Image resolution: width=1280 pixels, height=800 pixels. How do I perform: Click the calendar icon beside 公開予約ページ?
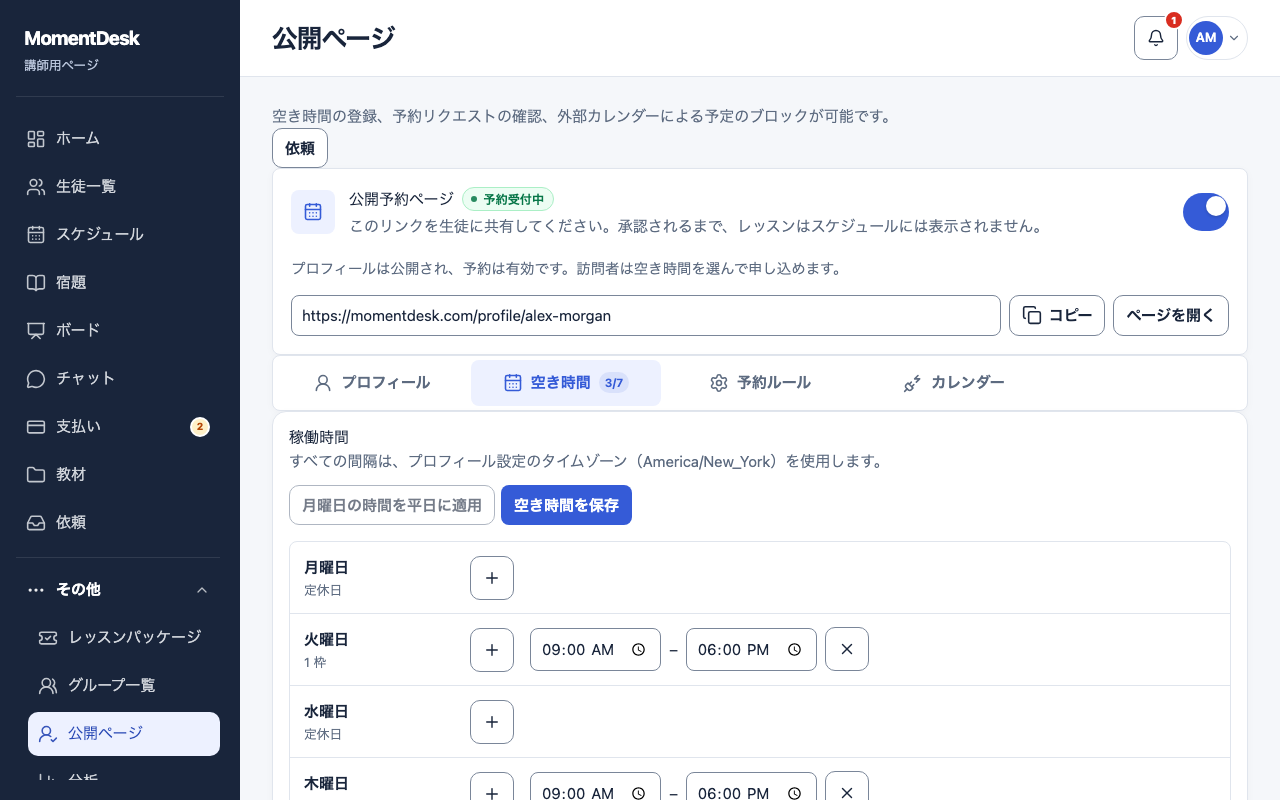click(x=313, y=212)
